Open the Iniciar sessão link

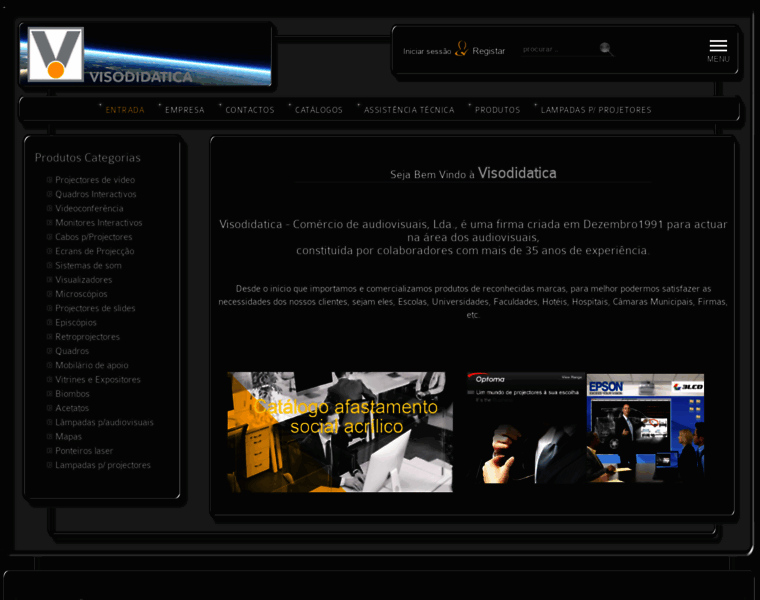[x=427, y=51]
